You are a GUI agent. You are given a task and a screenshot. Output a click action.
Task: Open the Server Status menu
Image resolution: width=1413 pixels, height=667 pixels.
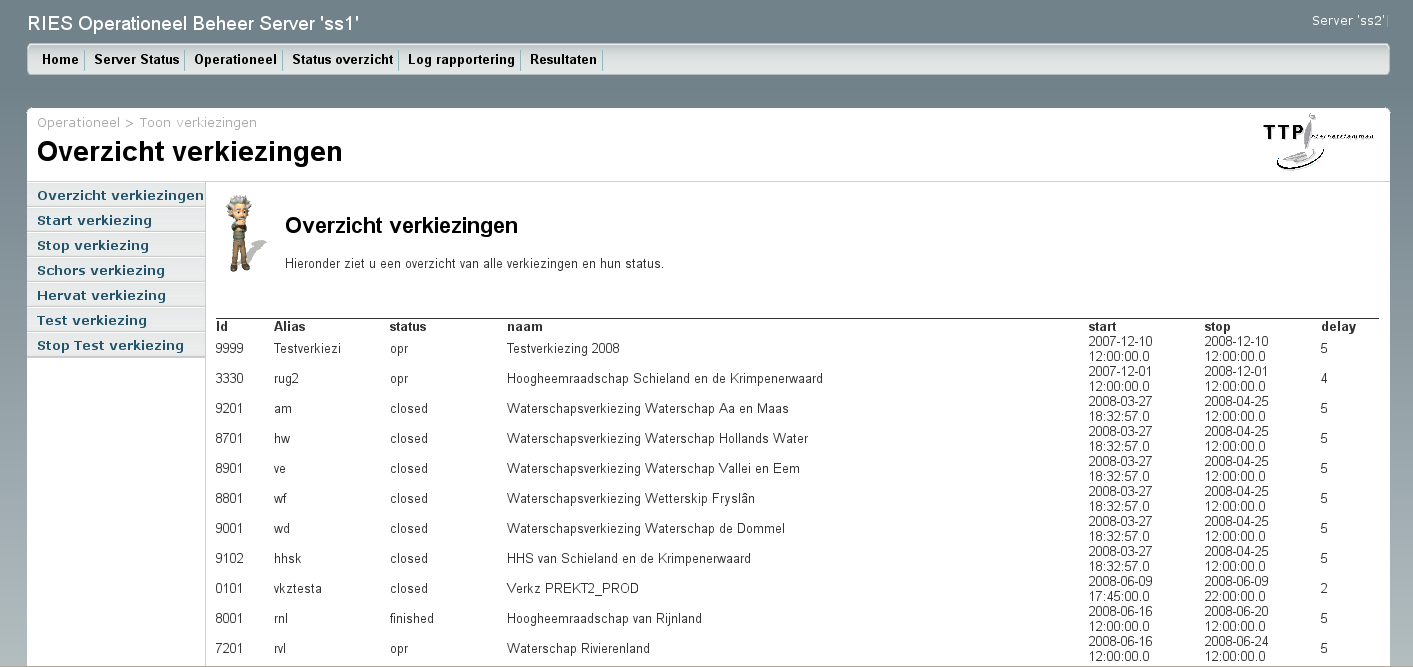coord(136,60)
